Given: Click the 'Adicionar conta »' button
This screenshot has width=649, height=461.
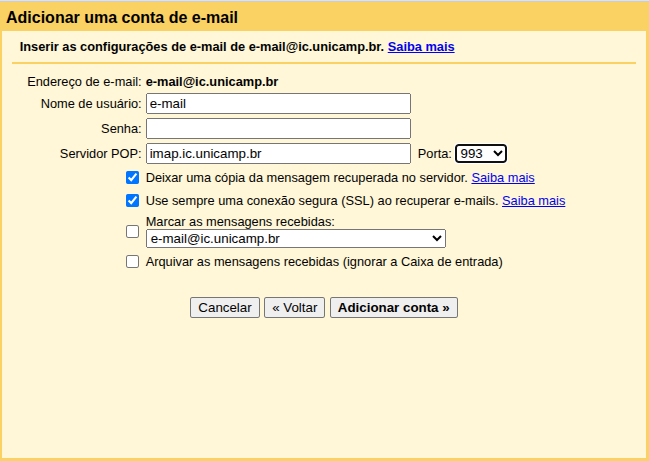Looking at the screenshot, I should (x=393, y=307).
